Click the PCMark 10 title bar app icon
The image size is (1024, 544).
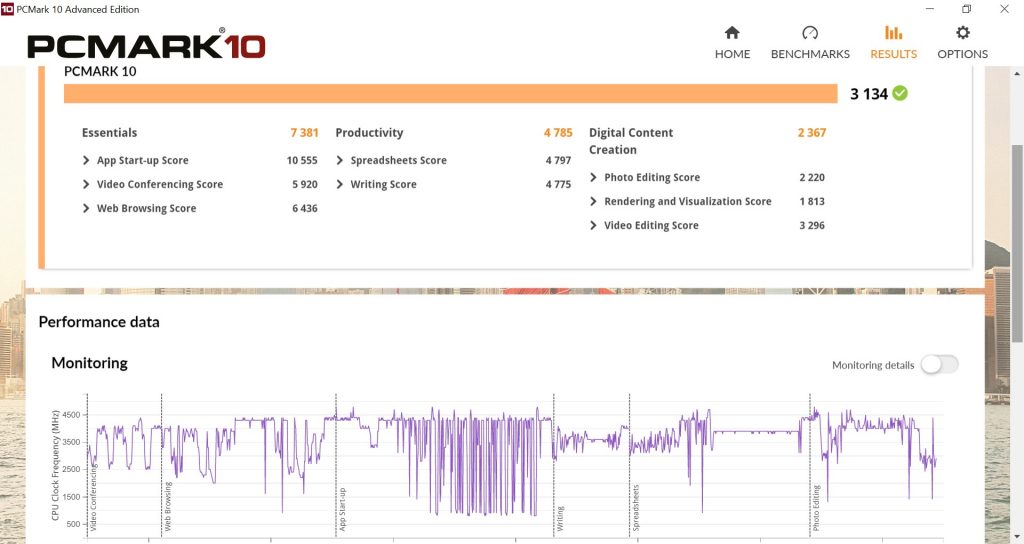8,9
